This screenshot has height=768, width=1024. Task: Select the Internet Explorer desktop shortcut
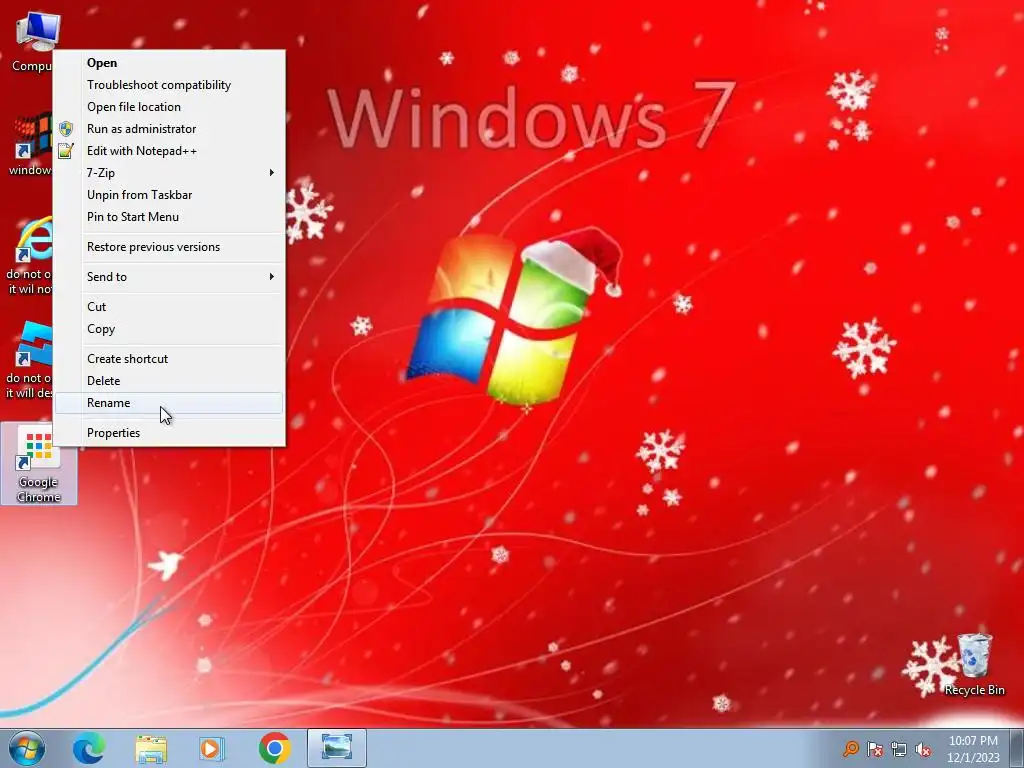[x=29, y=256]
